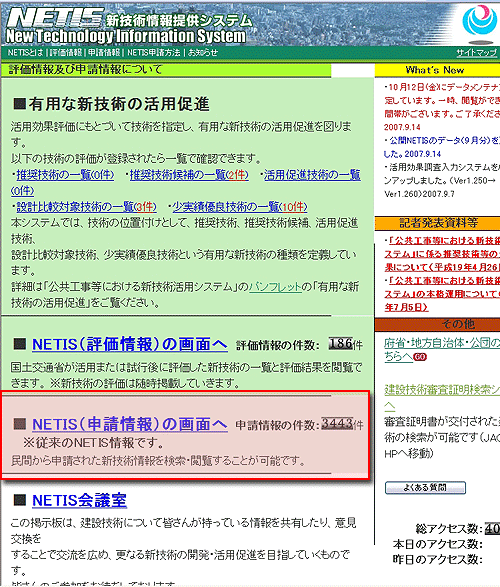Click 10月12日 maintenance notice text

click(x=442, y=107)
